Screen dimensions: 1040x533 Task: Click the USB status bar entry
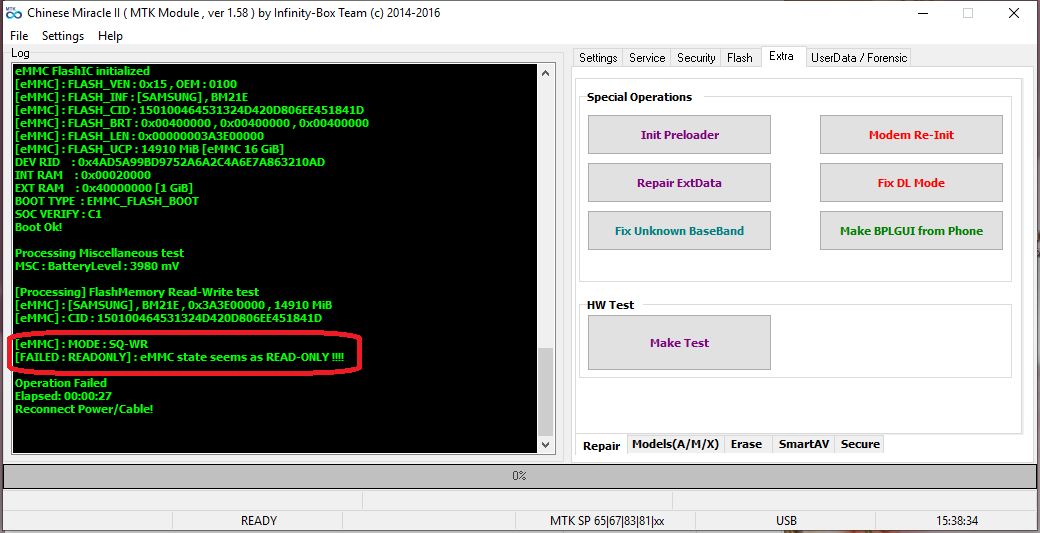point(787,520)
